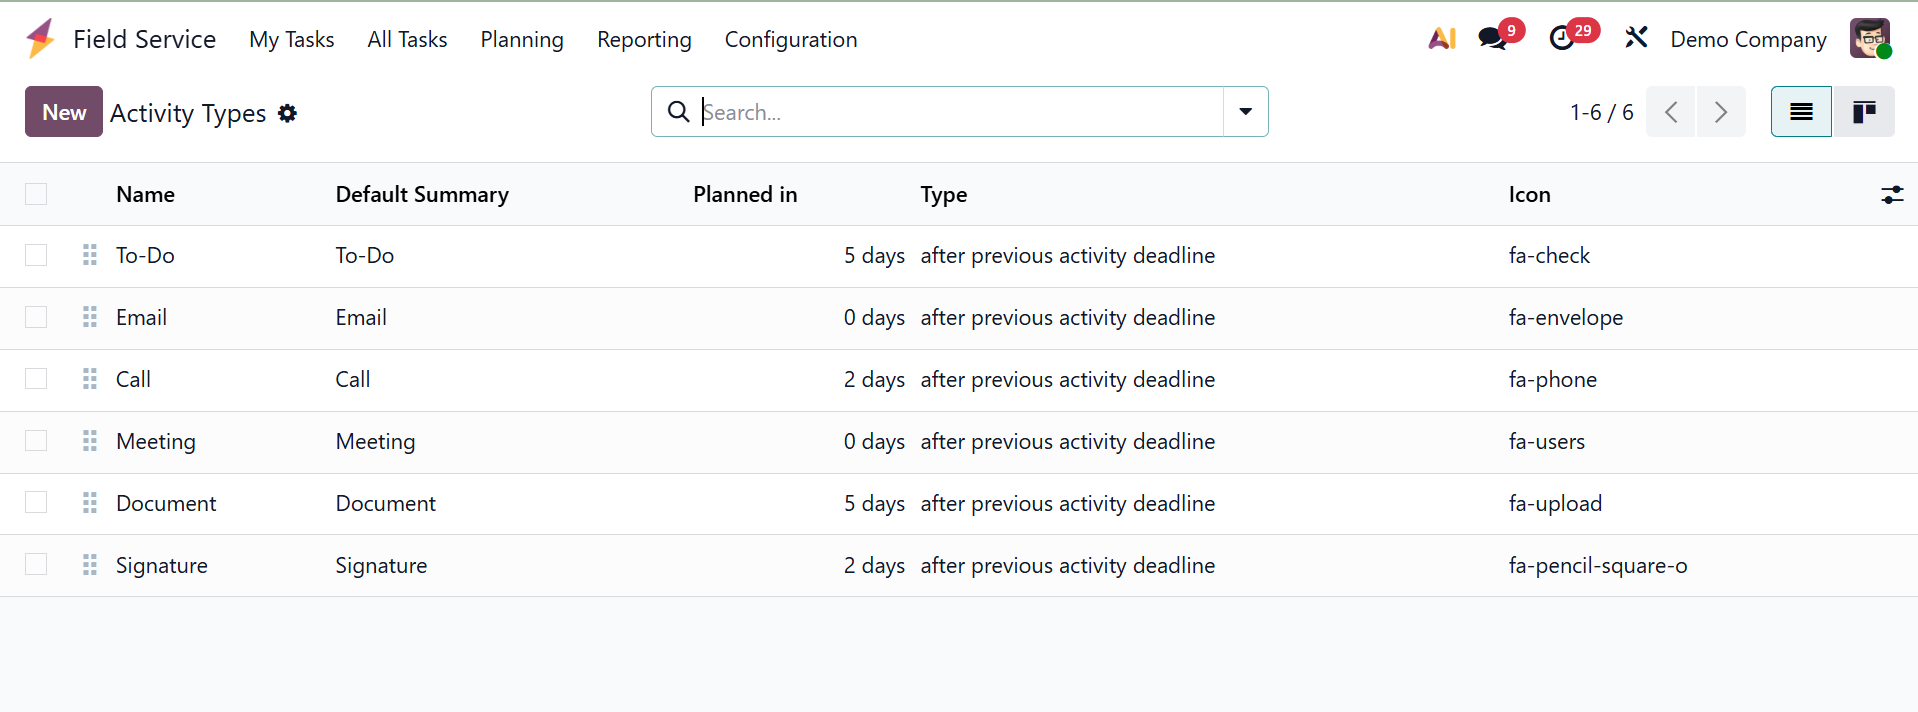Open the Reporting menu
This screenshot has height=712, width=1918.
point(644,40)
